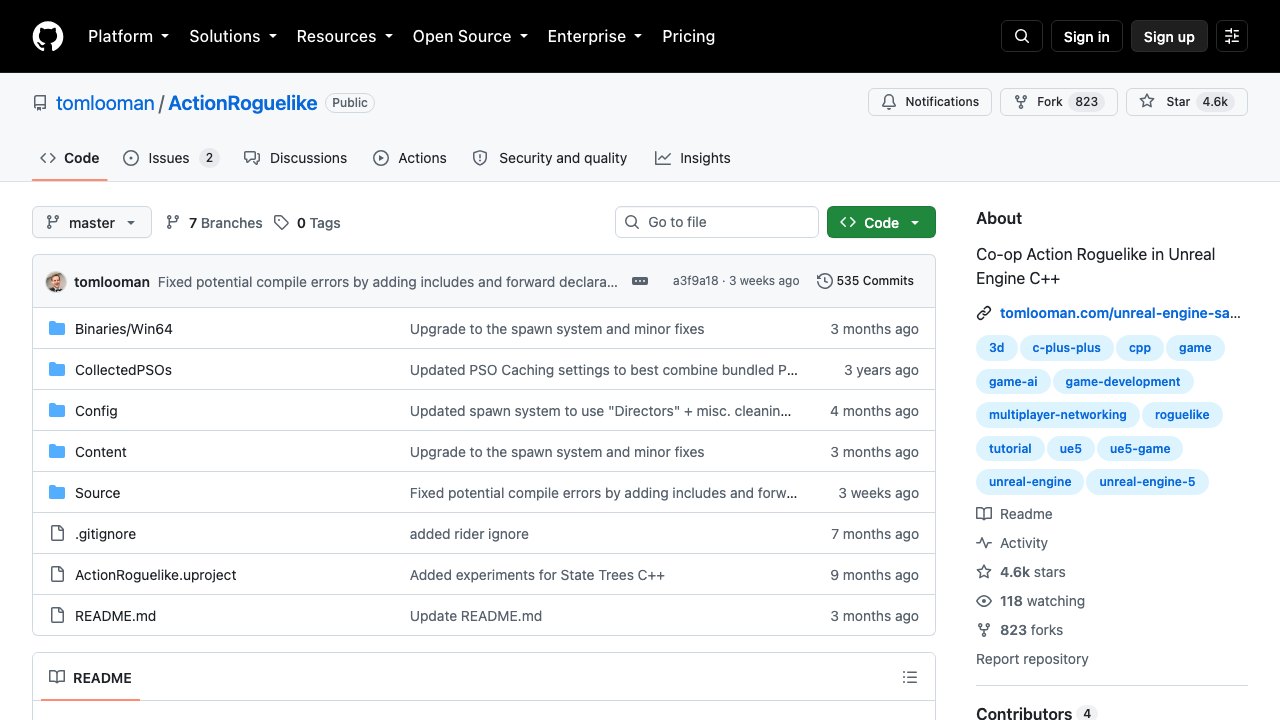
Task: Star the repository with Star button
Action: point(1187,102)
